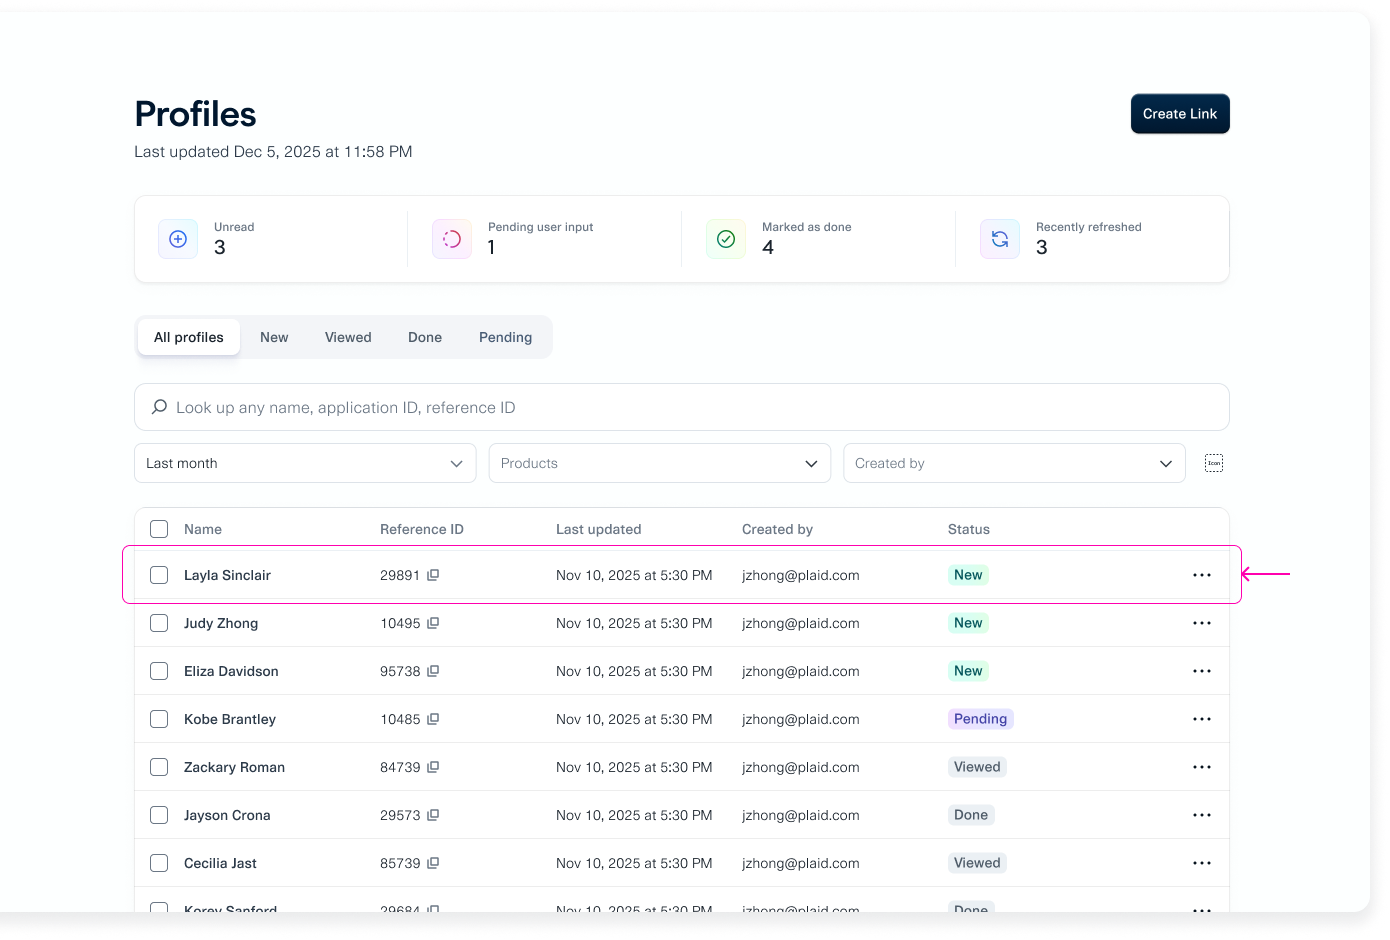Copy reference ID 10485
Image resolution: width=1390 pixels, height=940 pixels.
point(433,719)
